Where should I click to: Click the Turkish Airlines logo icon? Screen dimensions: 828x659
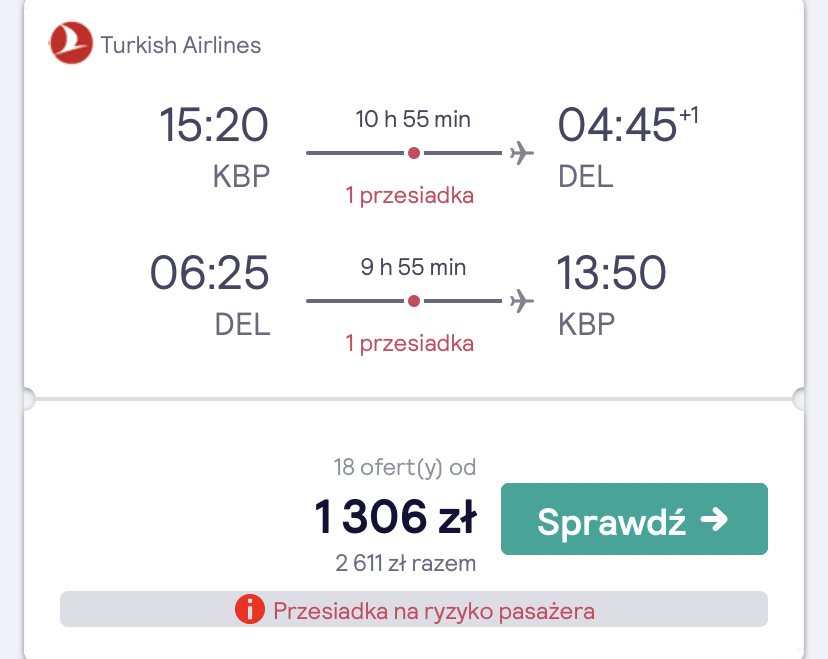coord(71,43)
